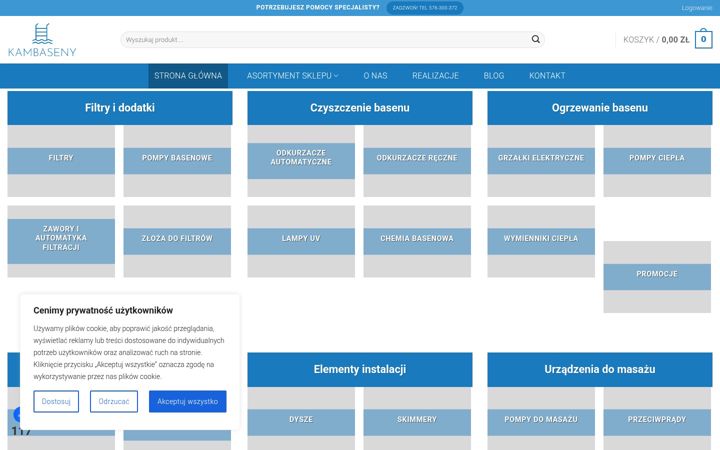Screen dimensions: 720x450
Task: Open Czyszczenie basenu category header
Action: click(360, 108)
